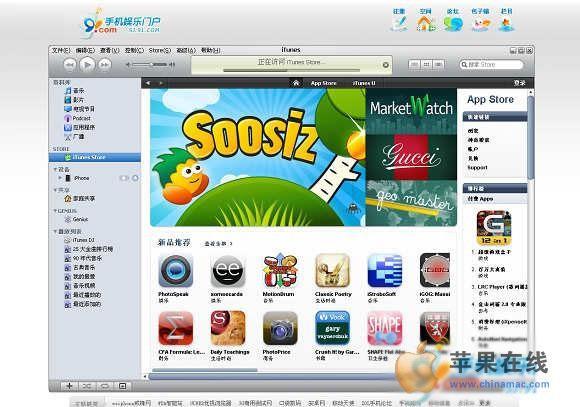Open the App Store tab
580x407 pixels.
324,83
